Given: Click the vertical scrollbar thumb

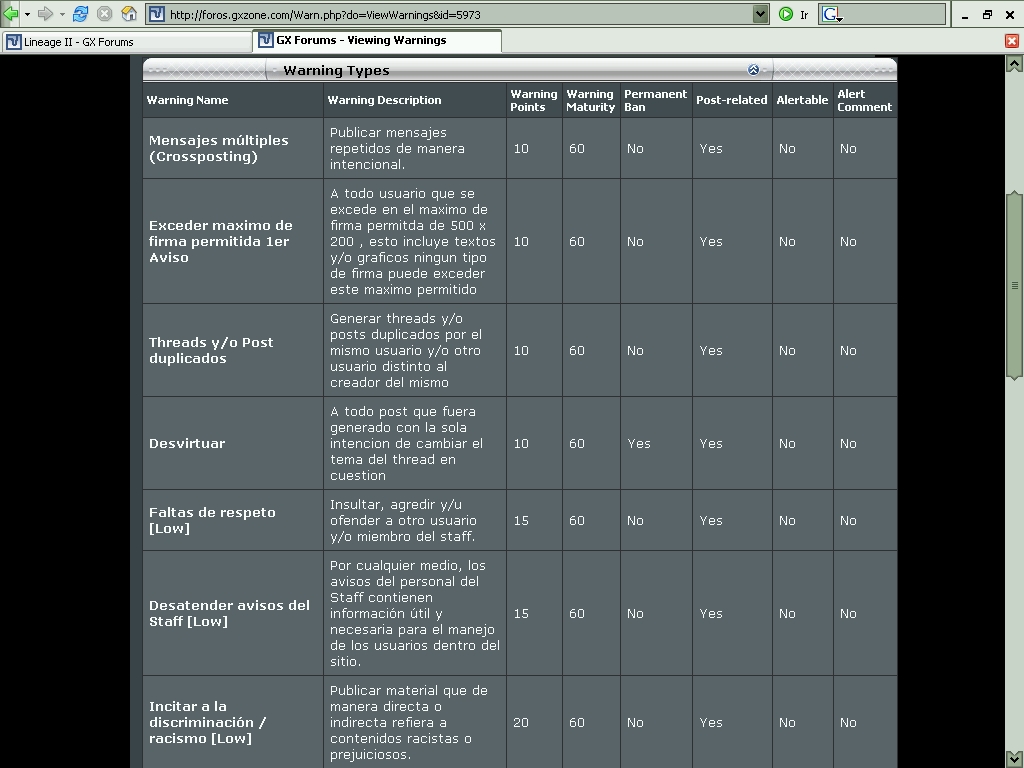Looking at the screenshot, I should pyautogui.click(x=1014, y=285).
